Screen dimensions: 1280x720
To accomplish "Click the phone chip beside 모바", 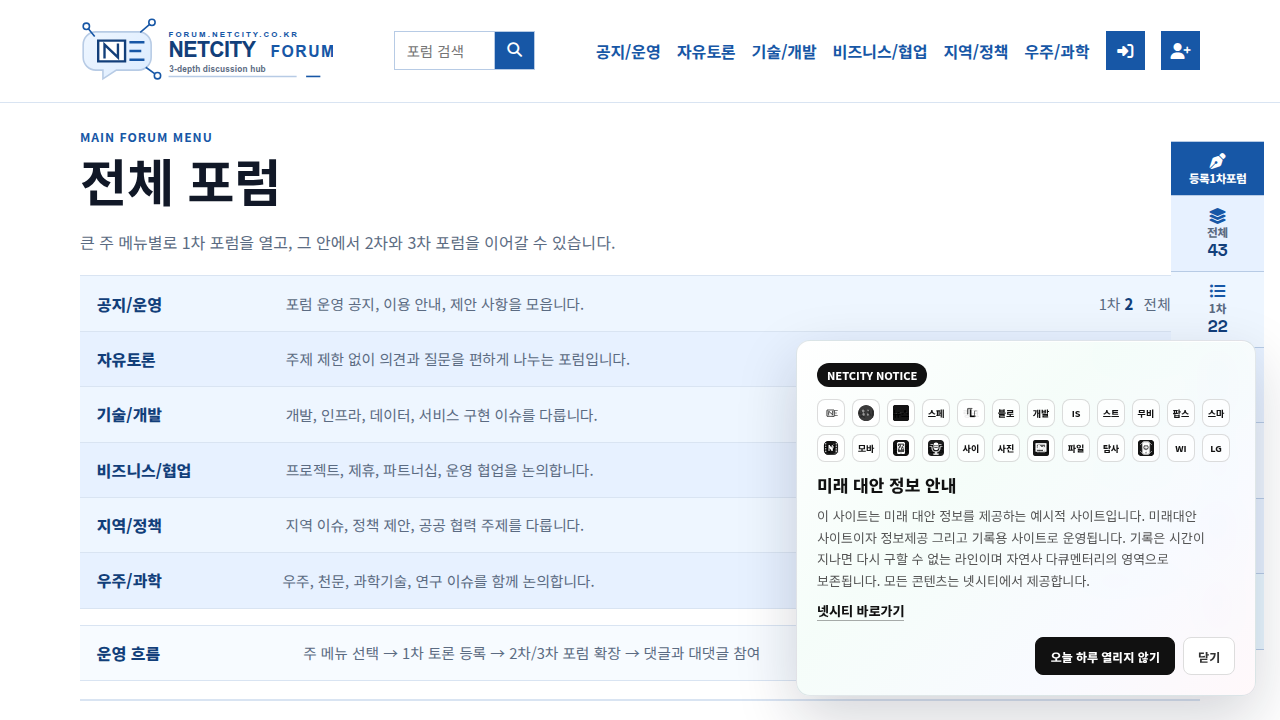I will click(901, 448).
